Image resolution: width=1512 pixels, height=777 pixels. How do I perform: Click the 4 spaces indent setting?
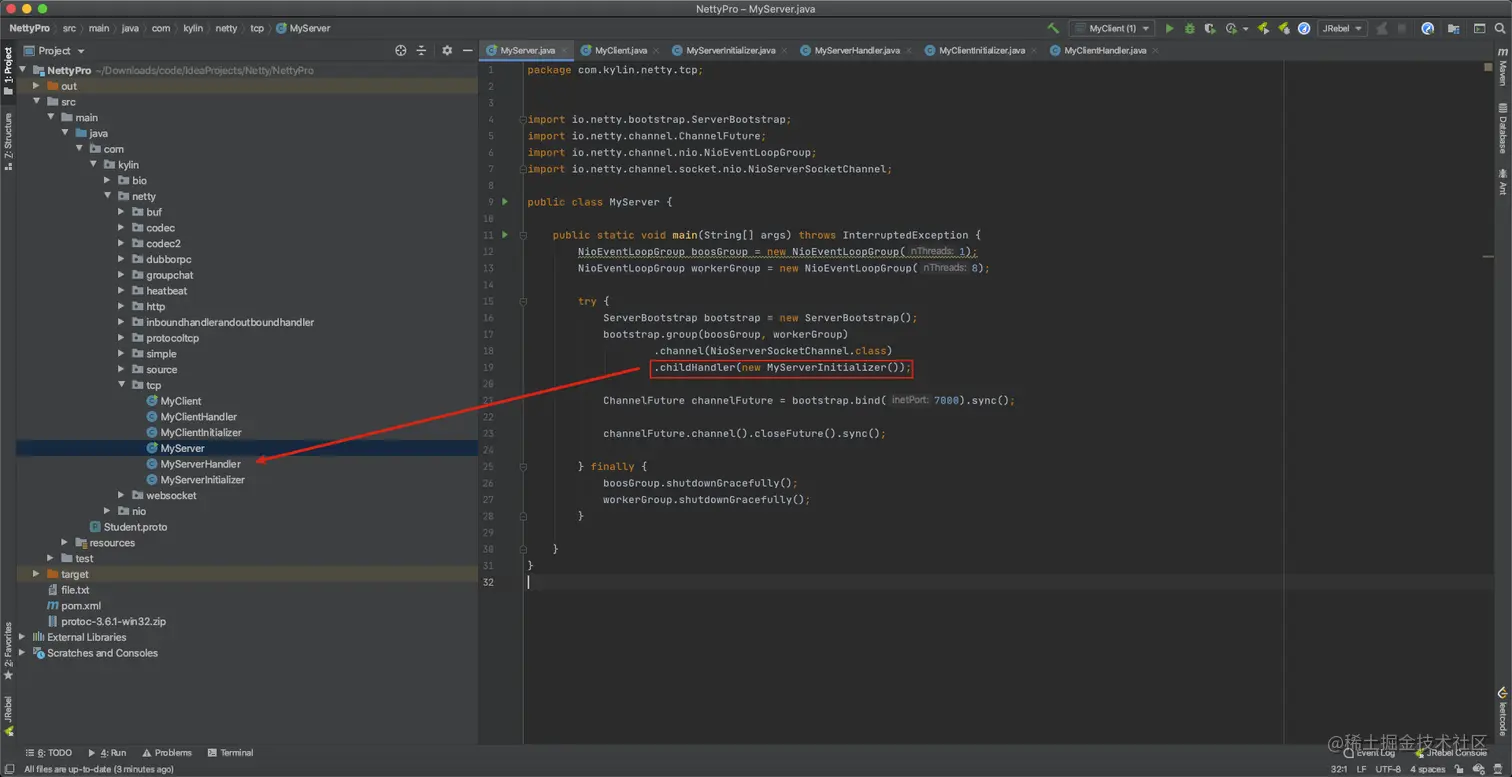[x=1427, y=769]
